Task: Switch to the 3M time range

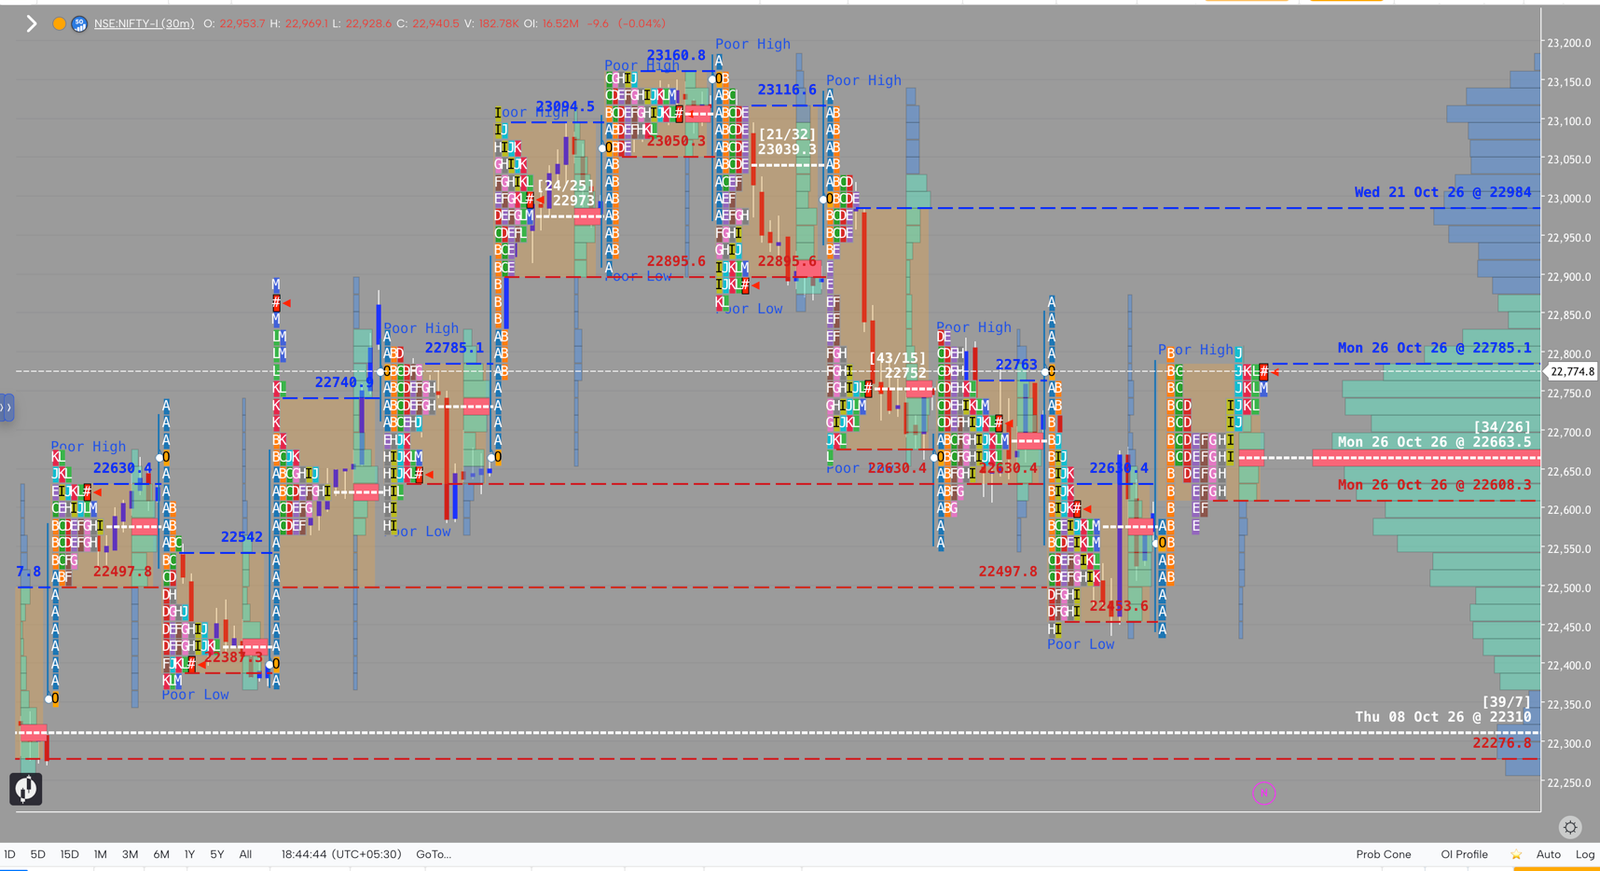Action: click(x=130, y=855)
